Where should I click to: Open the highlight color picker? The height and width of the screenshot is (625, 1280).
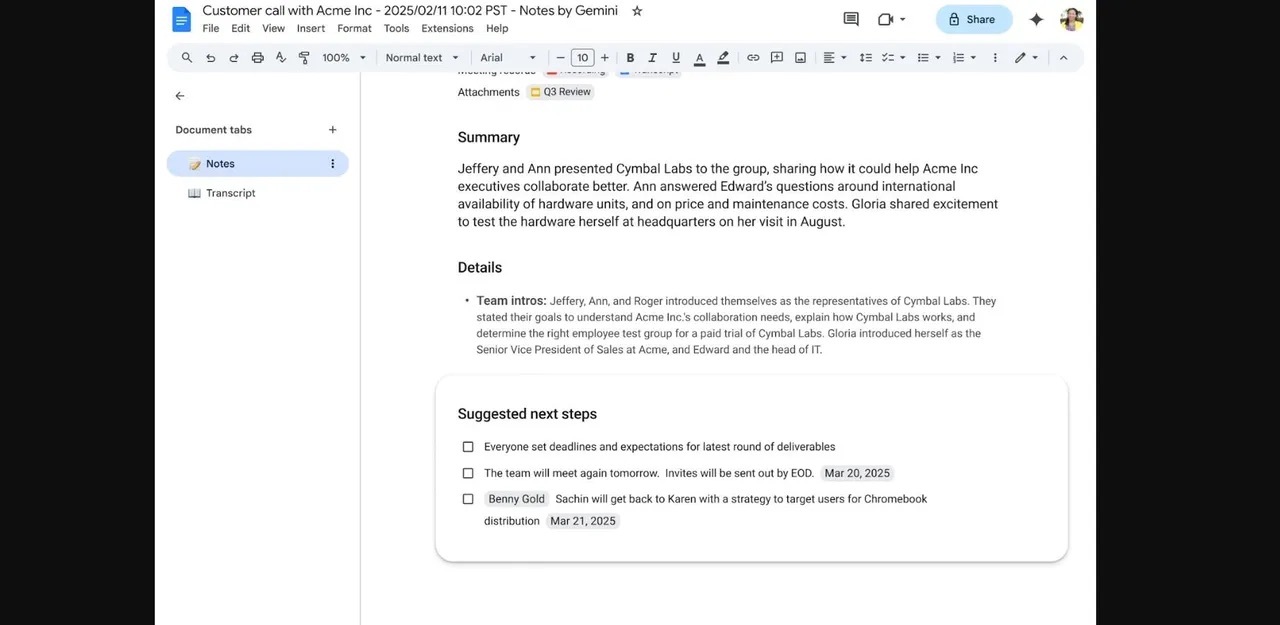tap(723, 58)
